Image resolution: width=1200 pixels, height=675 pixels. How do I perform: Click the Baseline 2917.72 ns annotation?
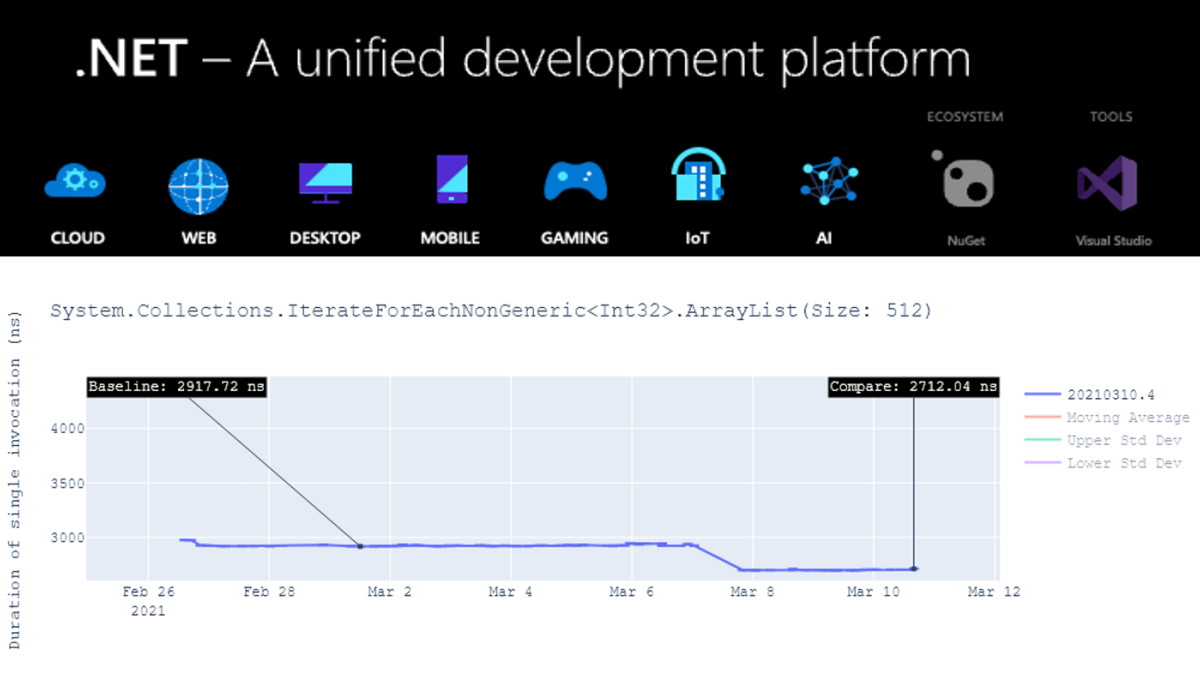pos(177,387)
